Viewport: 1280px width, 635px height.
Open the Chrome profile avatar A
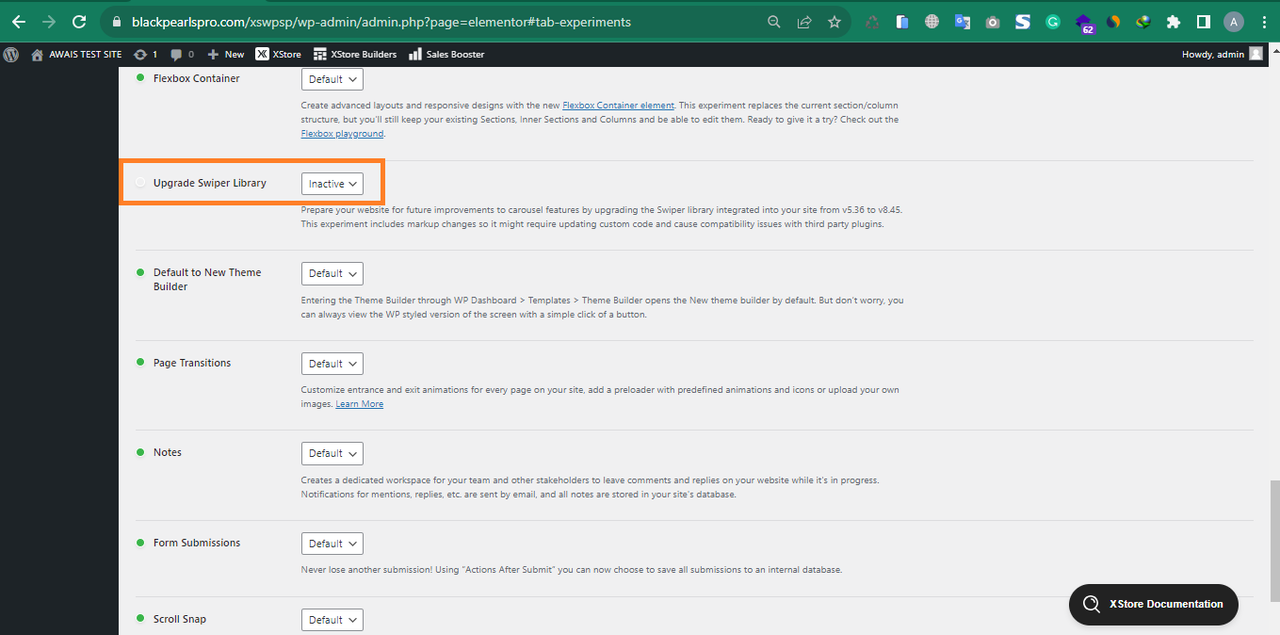(x=1234, y=21)
